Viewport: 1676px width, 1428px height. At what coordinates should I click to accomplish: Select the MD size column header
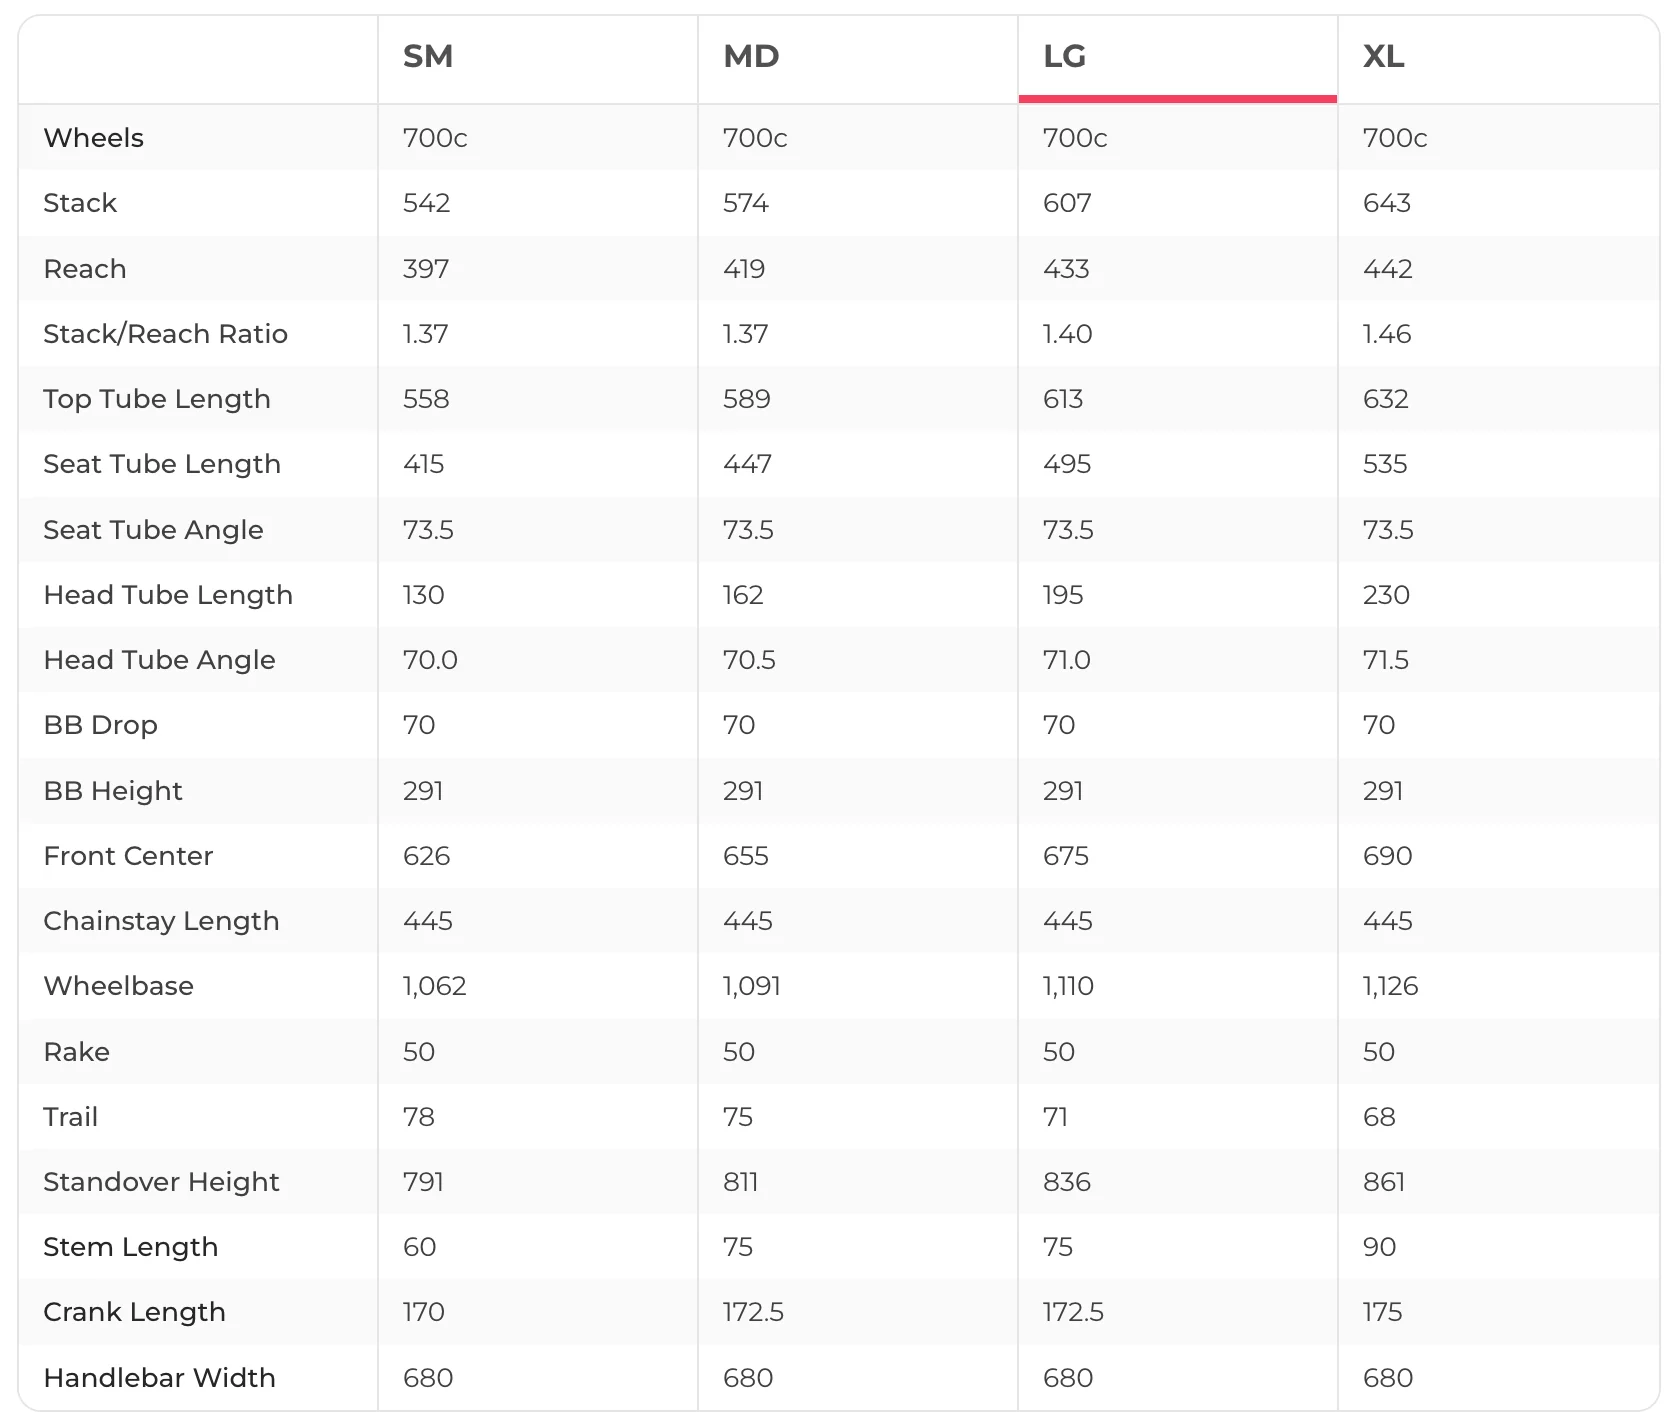[751, 56]
